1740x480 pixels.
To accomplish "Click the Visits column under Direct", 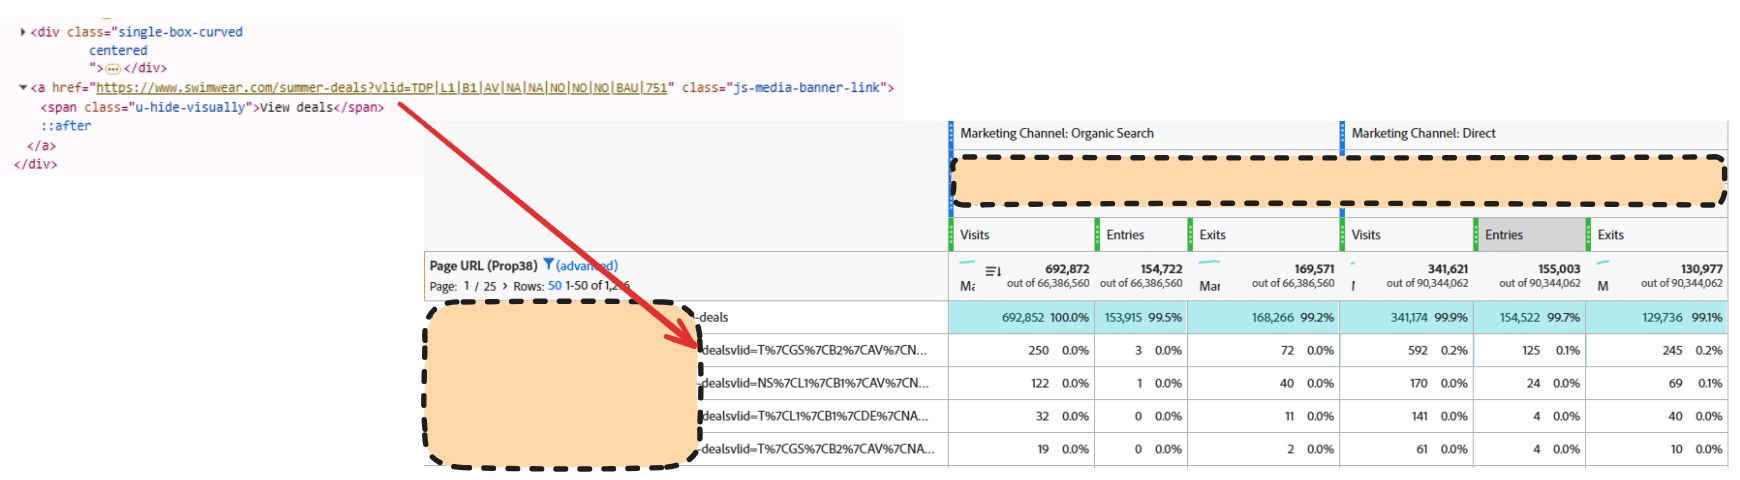I will [1407, 235].
